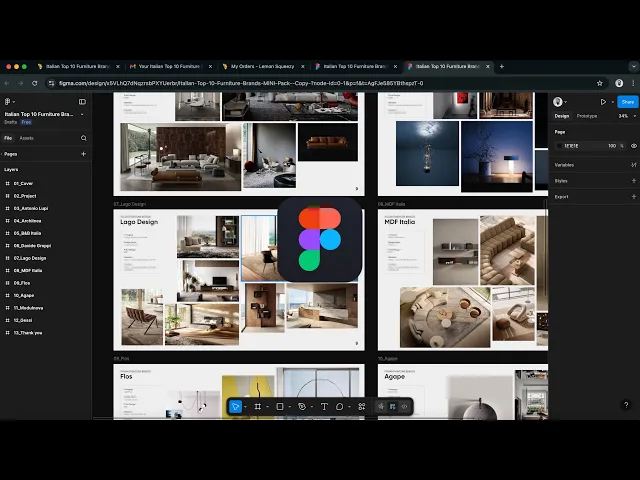This screenshot has width=640, height=480.
Task: Select the 11_Modulnova layer
Action: tap(28, 308)
